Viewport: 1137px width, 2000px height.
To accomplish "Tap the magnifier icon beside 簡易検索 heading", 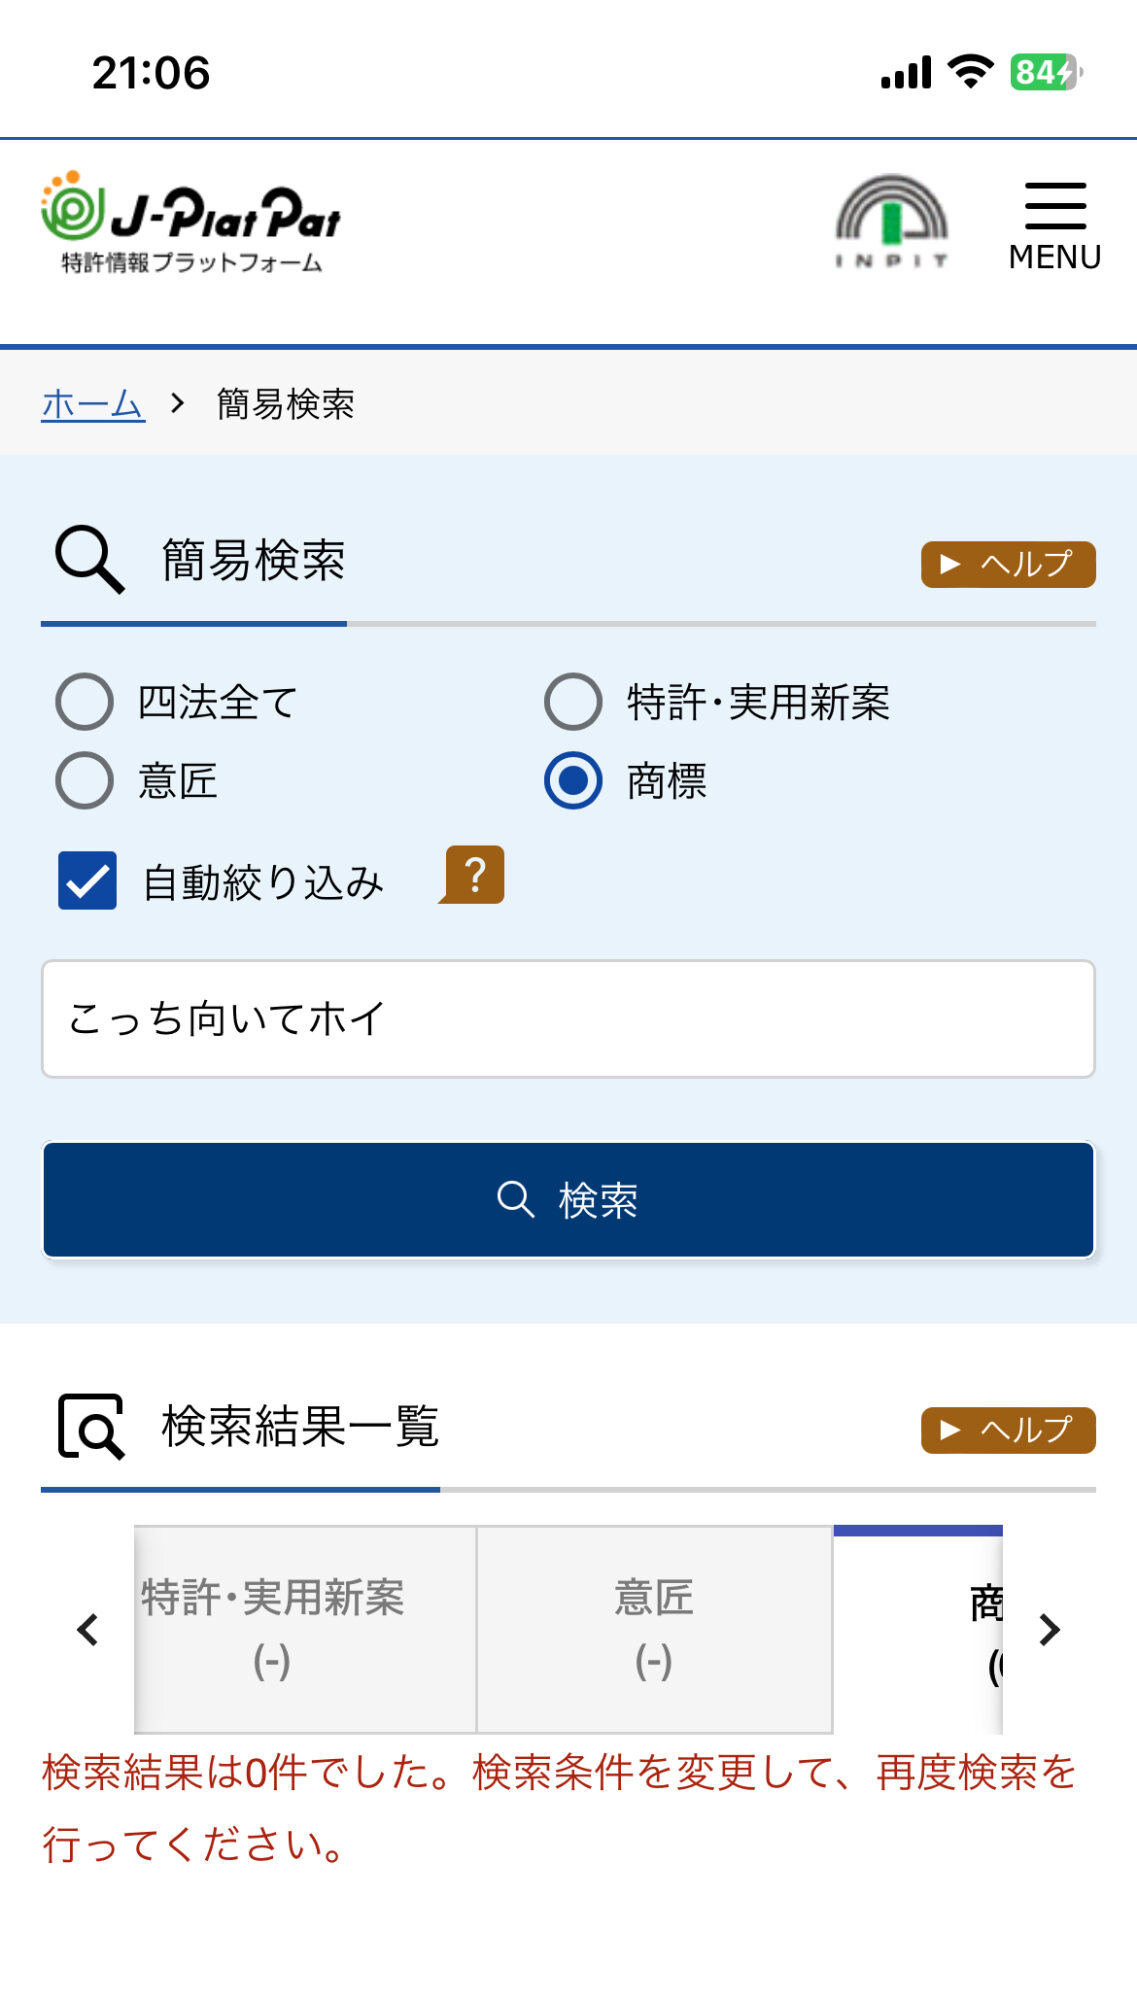I will click(x=90, y=559).
